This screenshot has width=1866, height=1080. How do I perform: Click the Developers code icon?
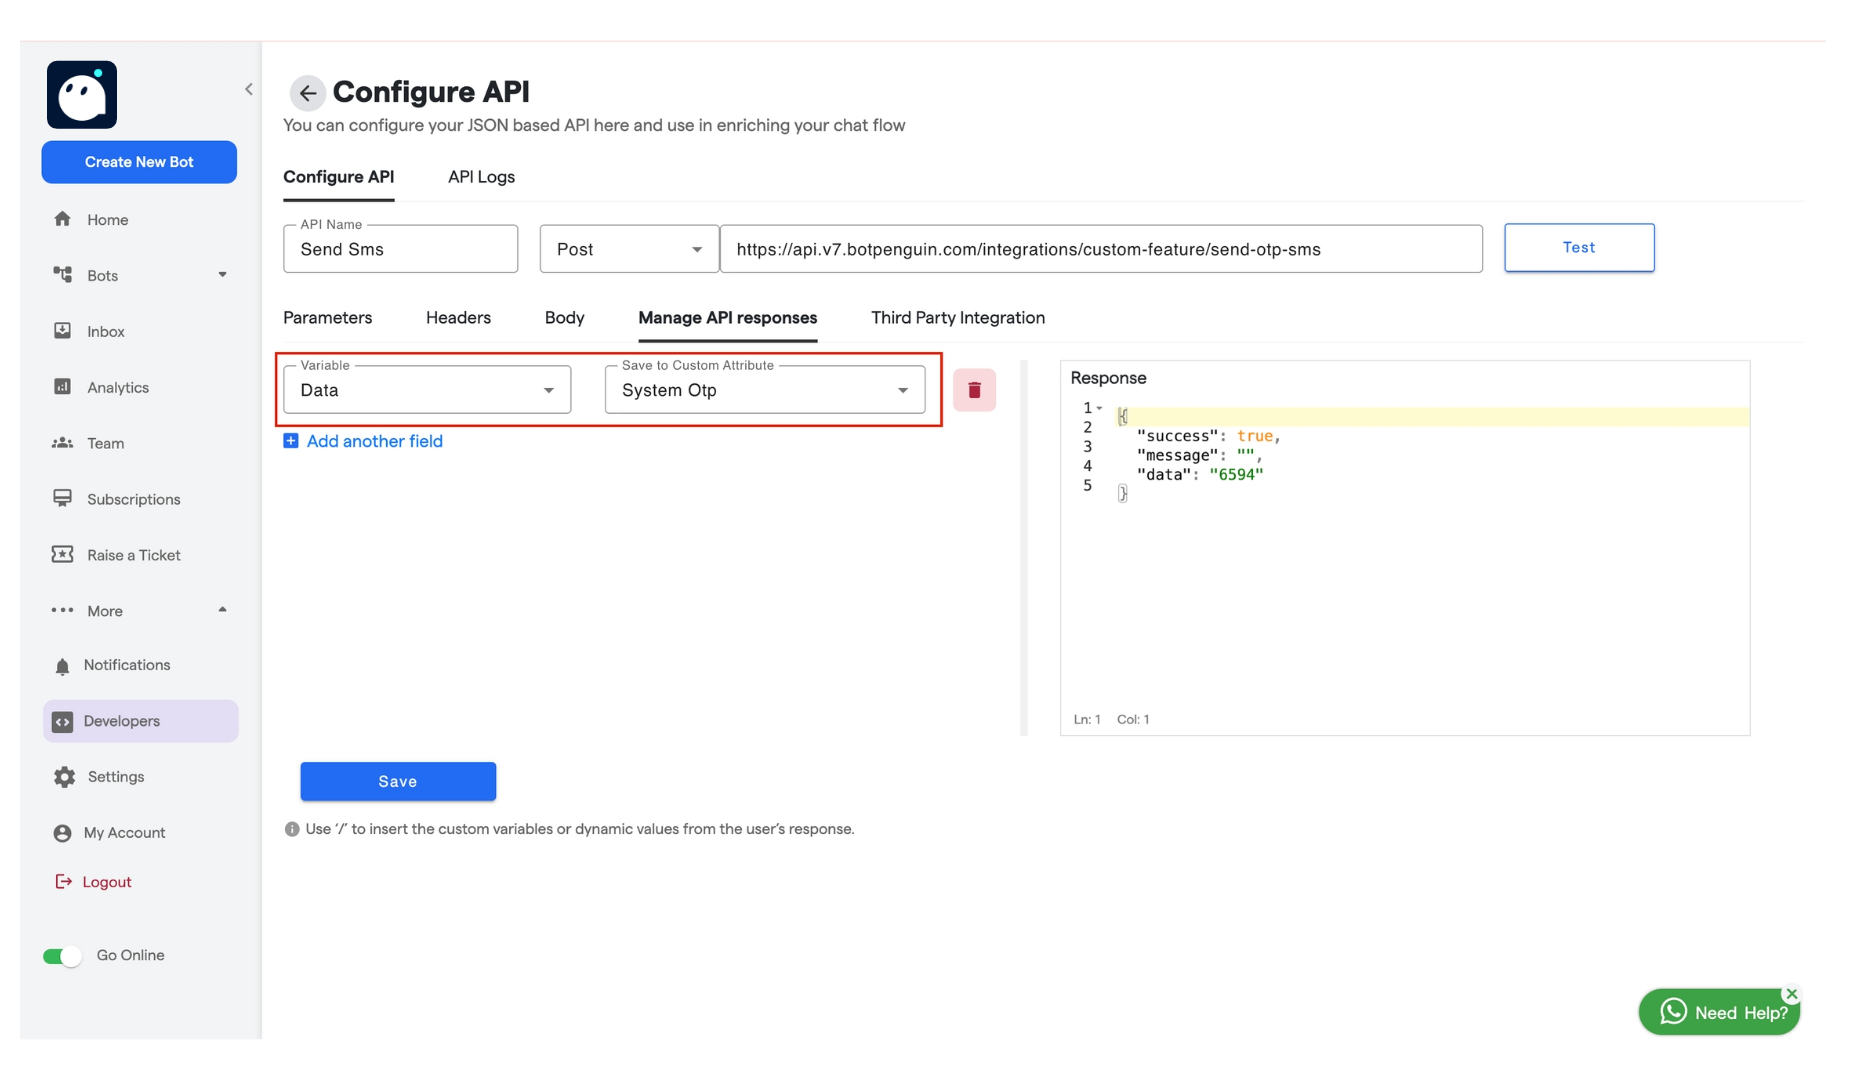[62, 720]
